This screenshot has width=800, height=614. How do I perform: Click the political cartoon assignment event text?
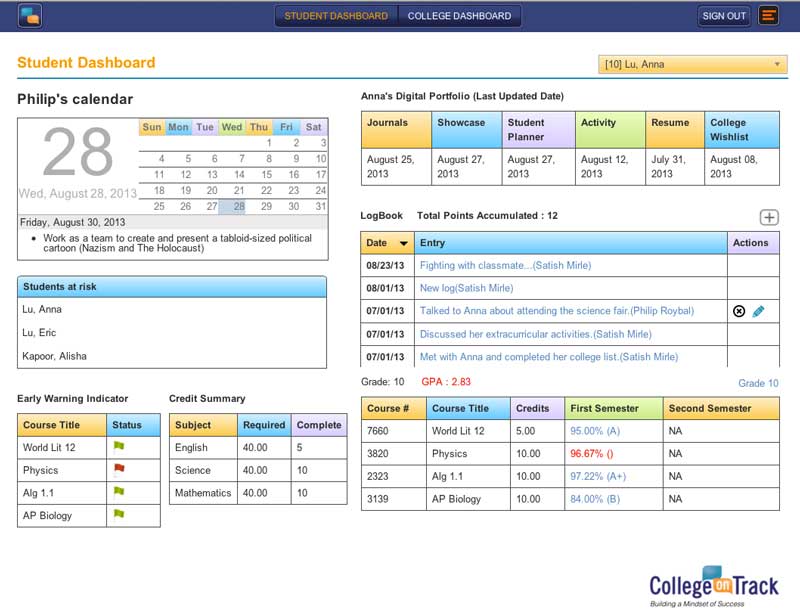point(177,243)
